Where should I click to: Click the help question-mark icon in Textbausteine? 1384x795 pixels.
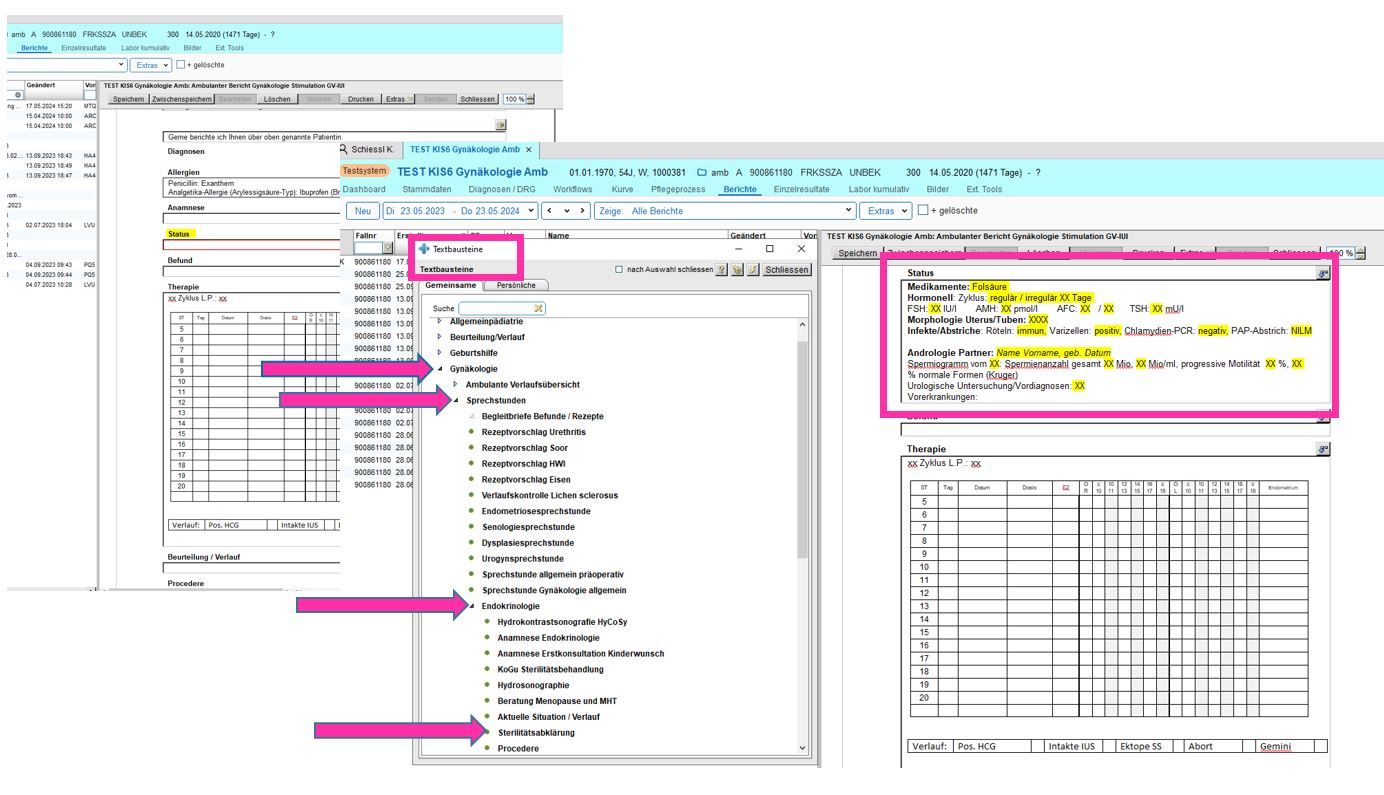click(723, 270)
